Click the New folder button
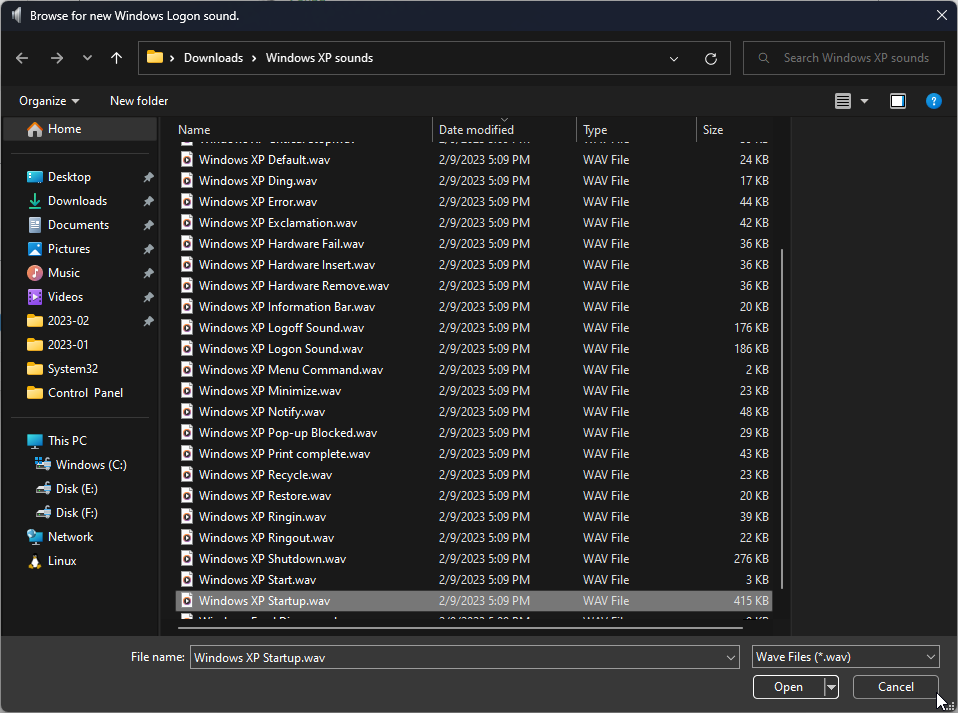The height and width of the screenshot is (713, 958). pos(139,101)
